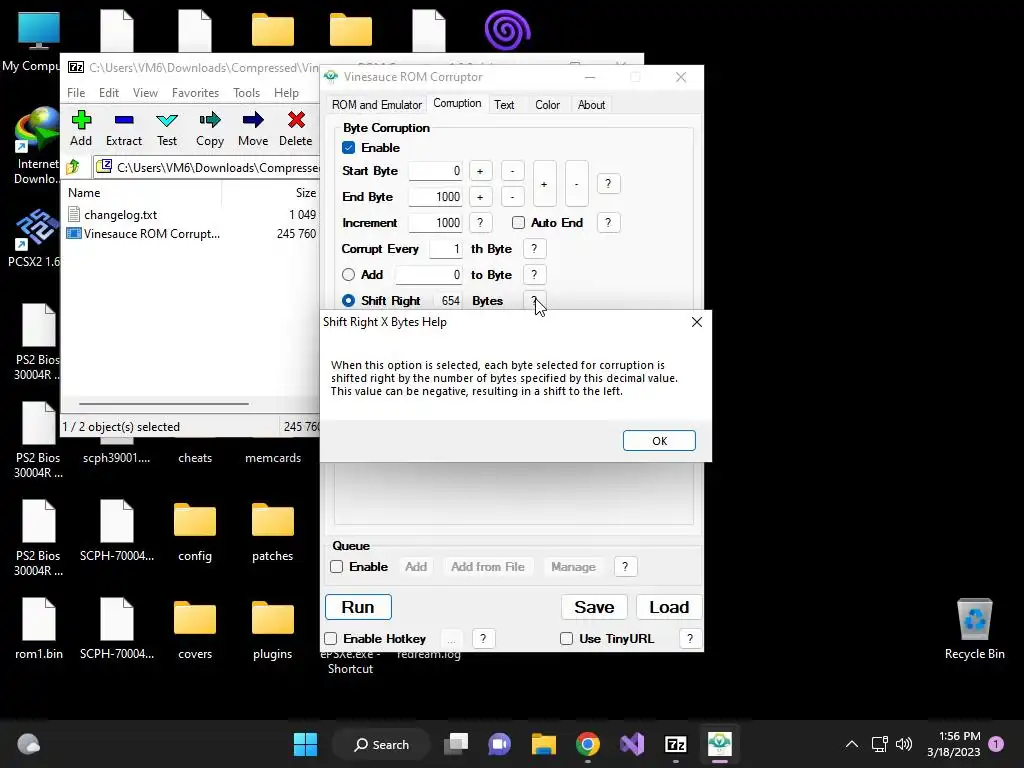Open Favorites menu in 7-Zip
This screenshot has width=1024, height=768.
pyautogui.click(x=195, y=93)
